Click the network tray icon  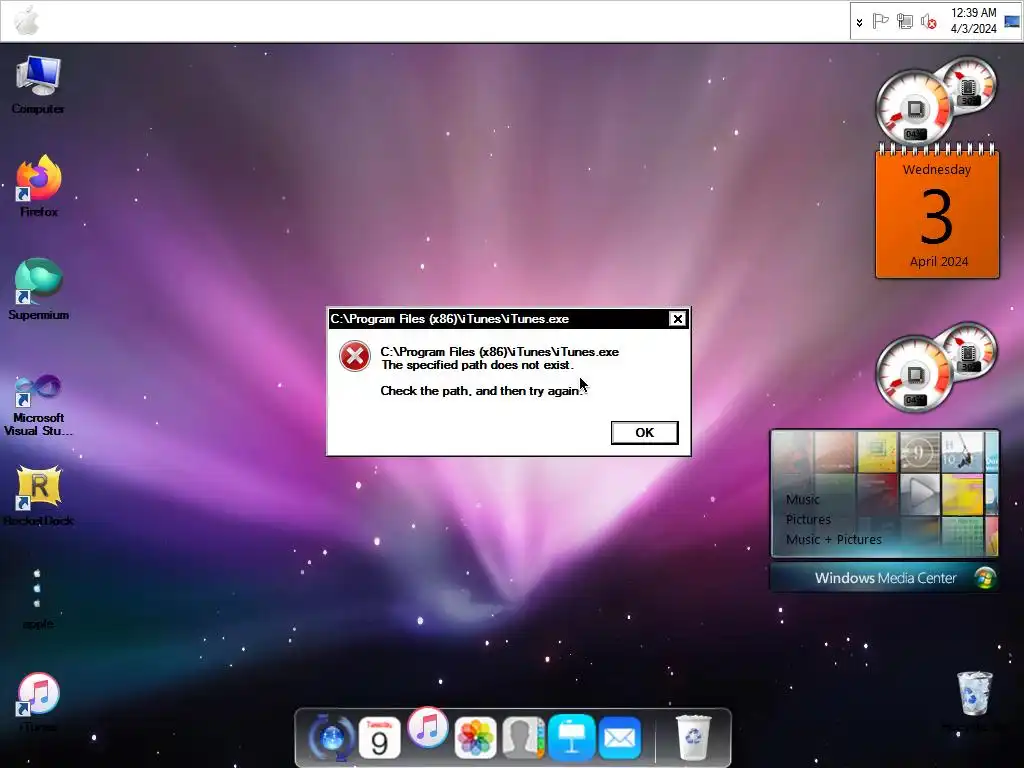[904, 21]
